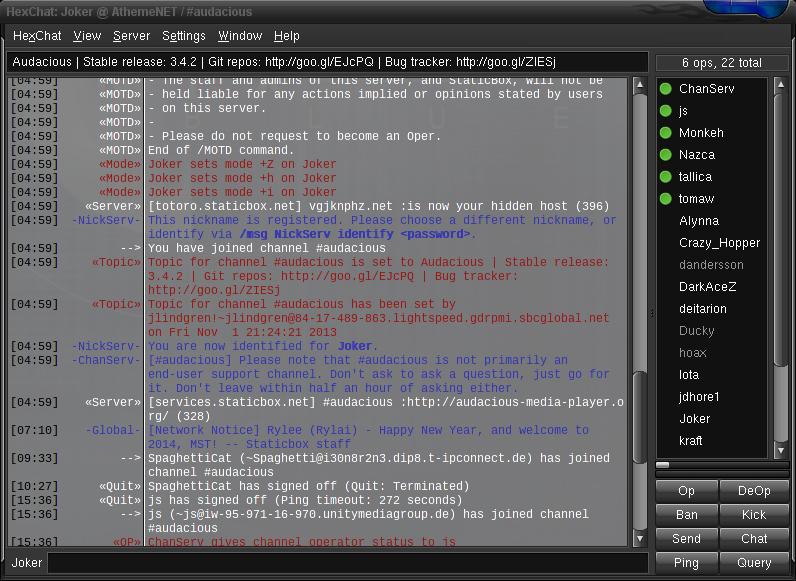Open the Window menu

(x=240, y=36)
